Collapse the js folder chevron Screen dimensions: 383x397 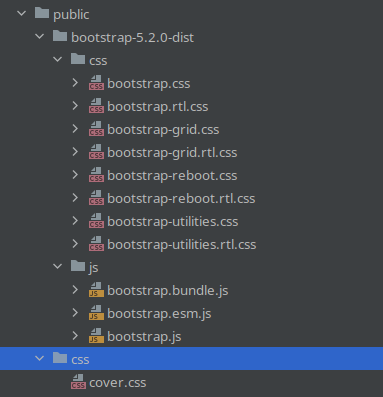[x=58, y=266]
